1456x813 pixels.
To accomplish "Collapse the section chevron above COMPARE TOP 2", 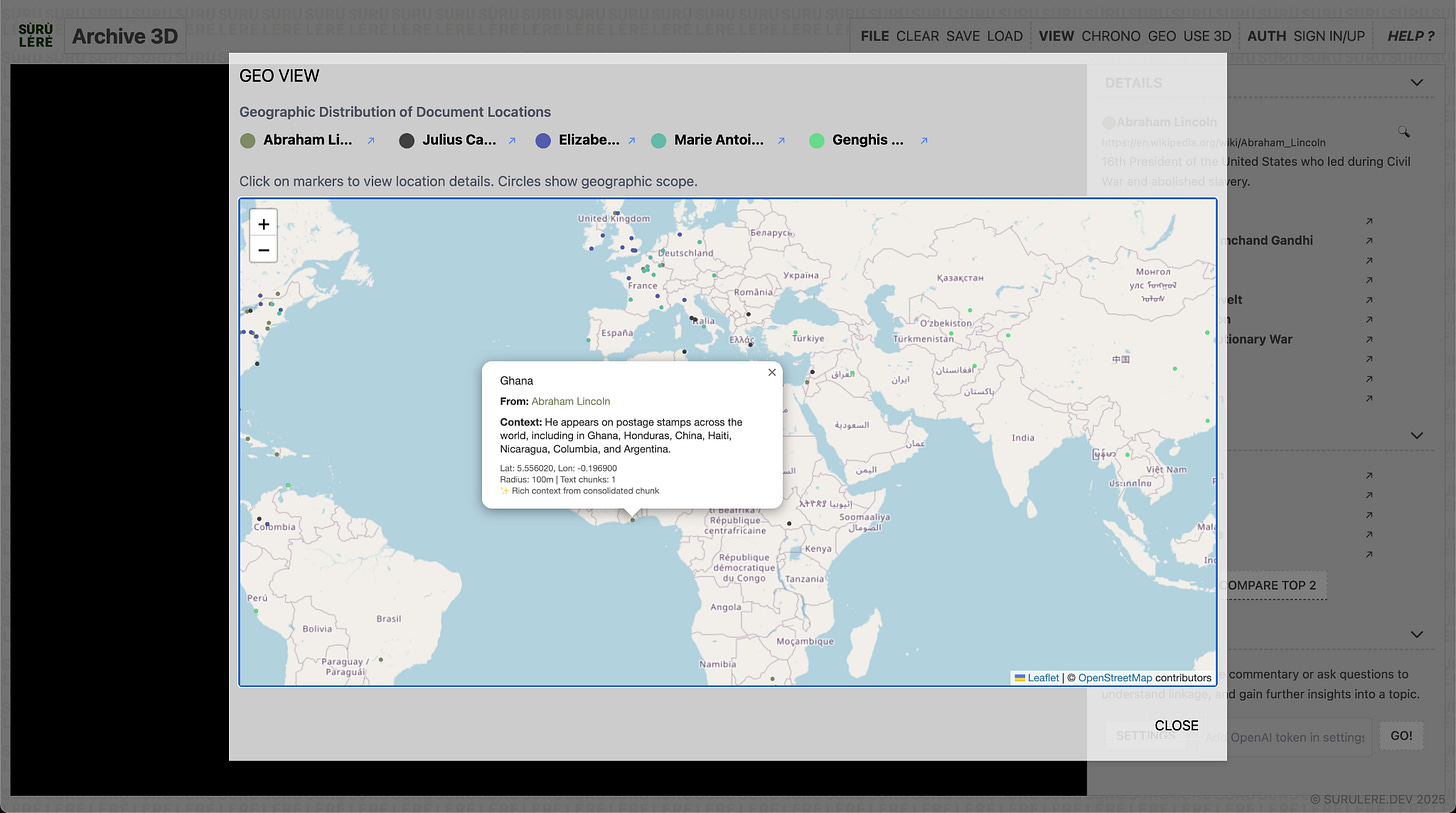I will click(x=1416, y=435).
